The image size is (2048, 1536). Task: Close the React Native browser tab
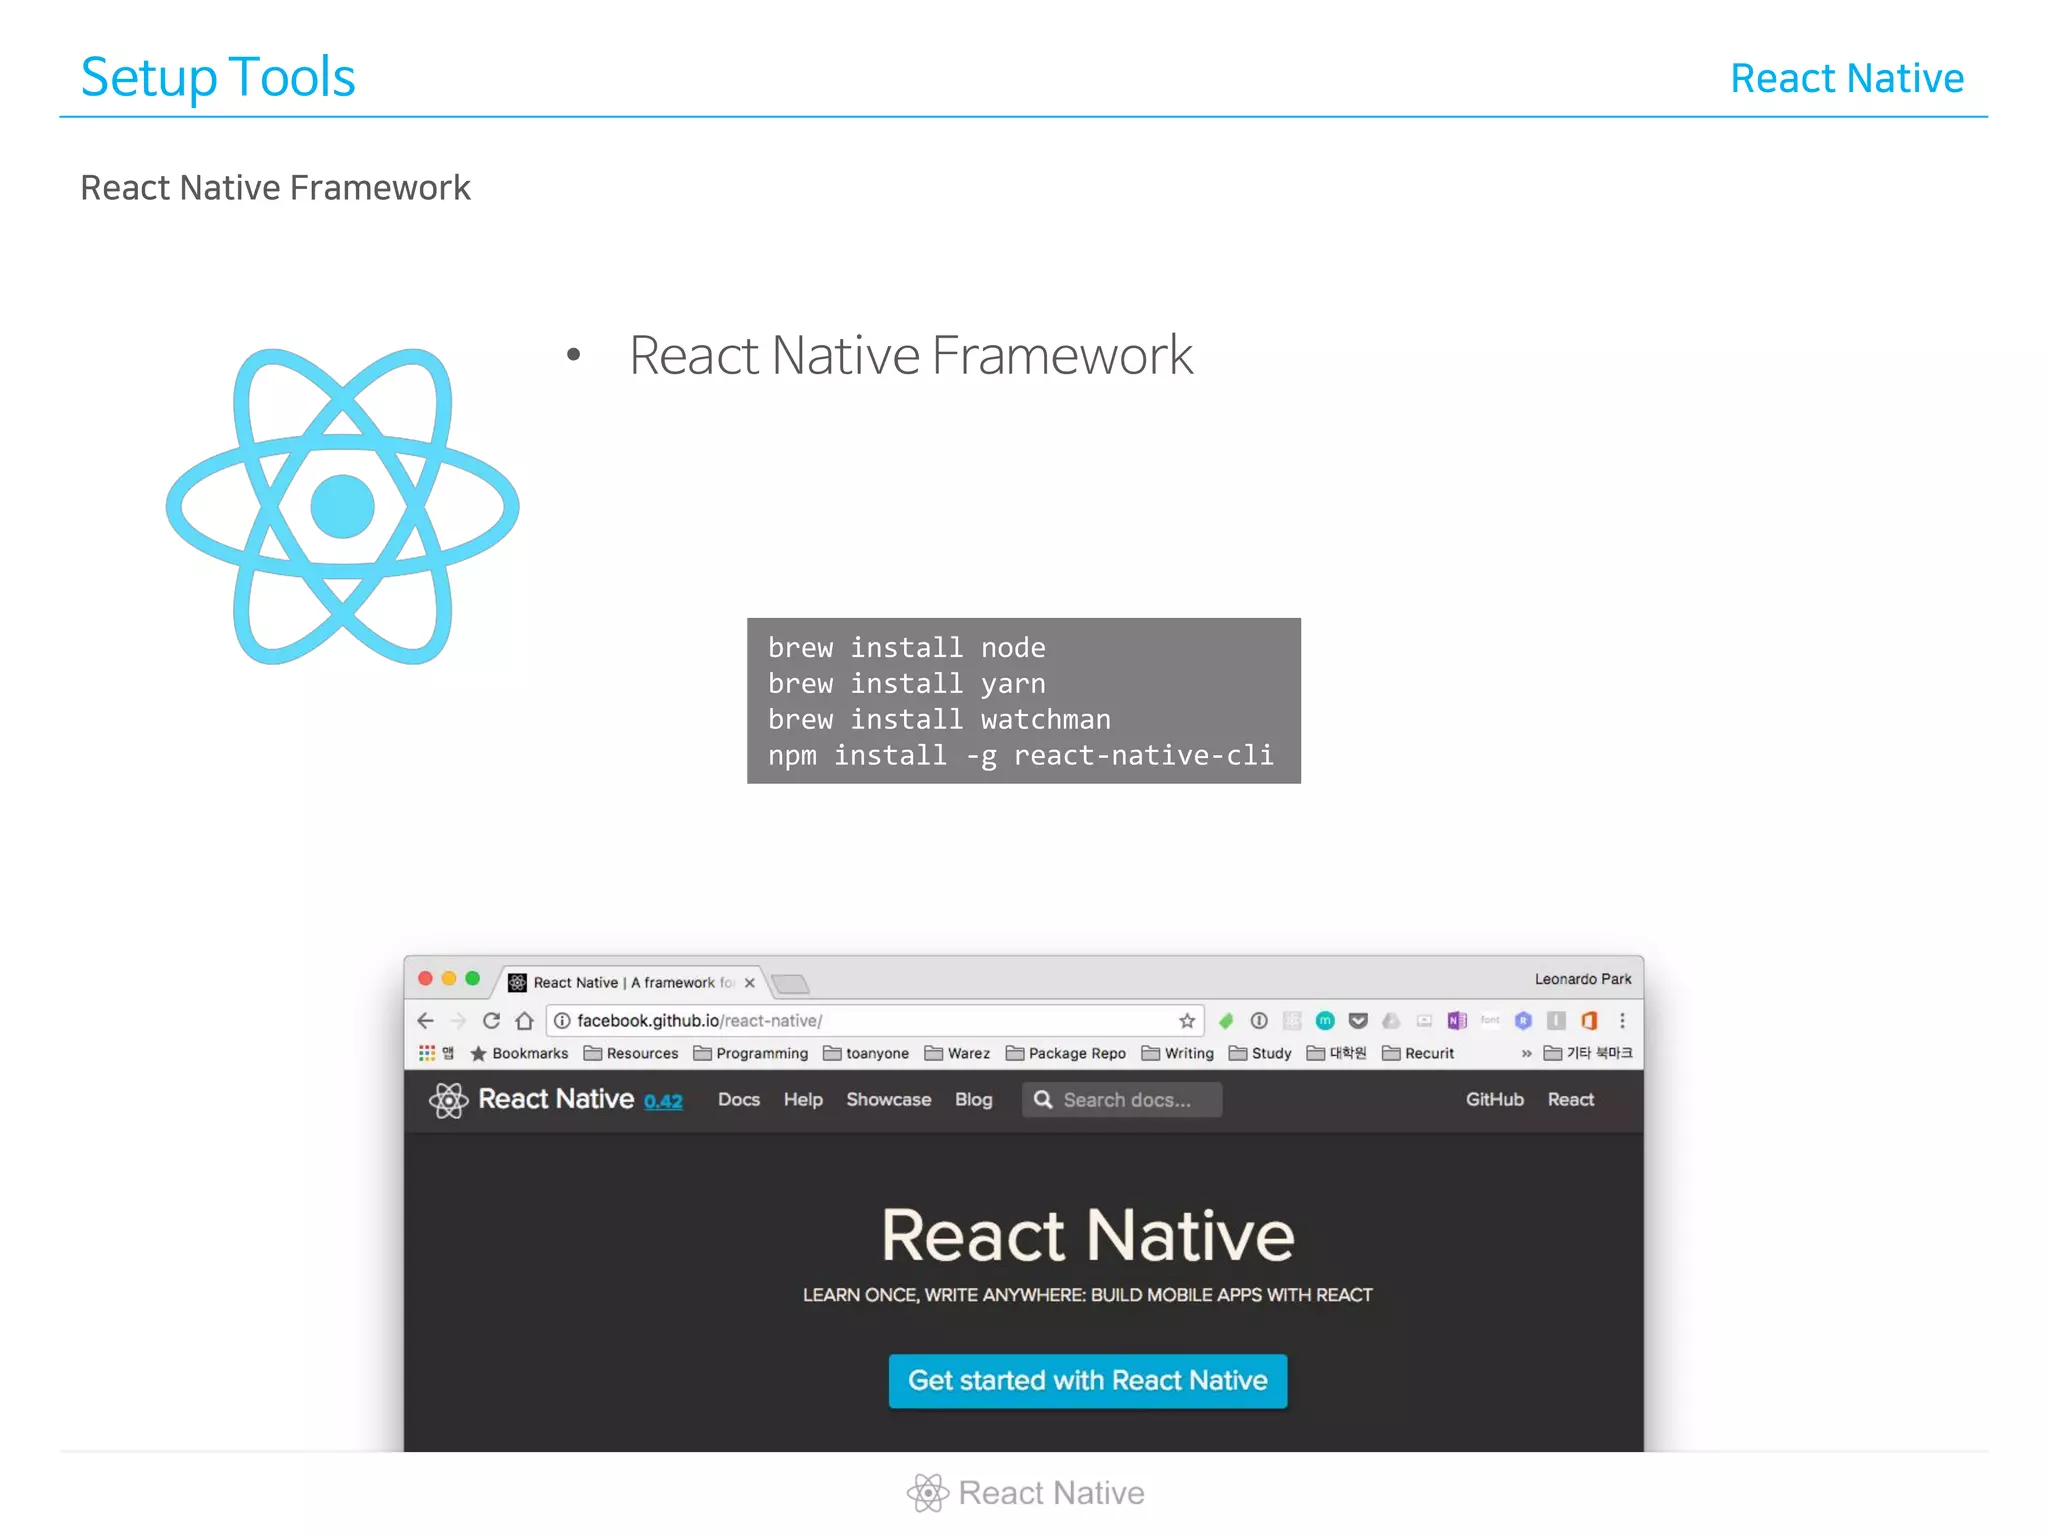[x=750, y=983]
